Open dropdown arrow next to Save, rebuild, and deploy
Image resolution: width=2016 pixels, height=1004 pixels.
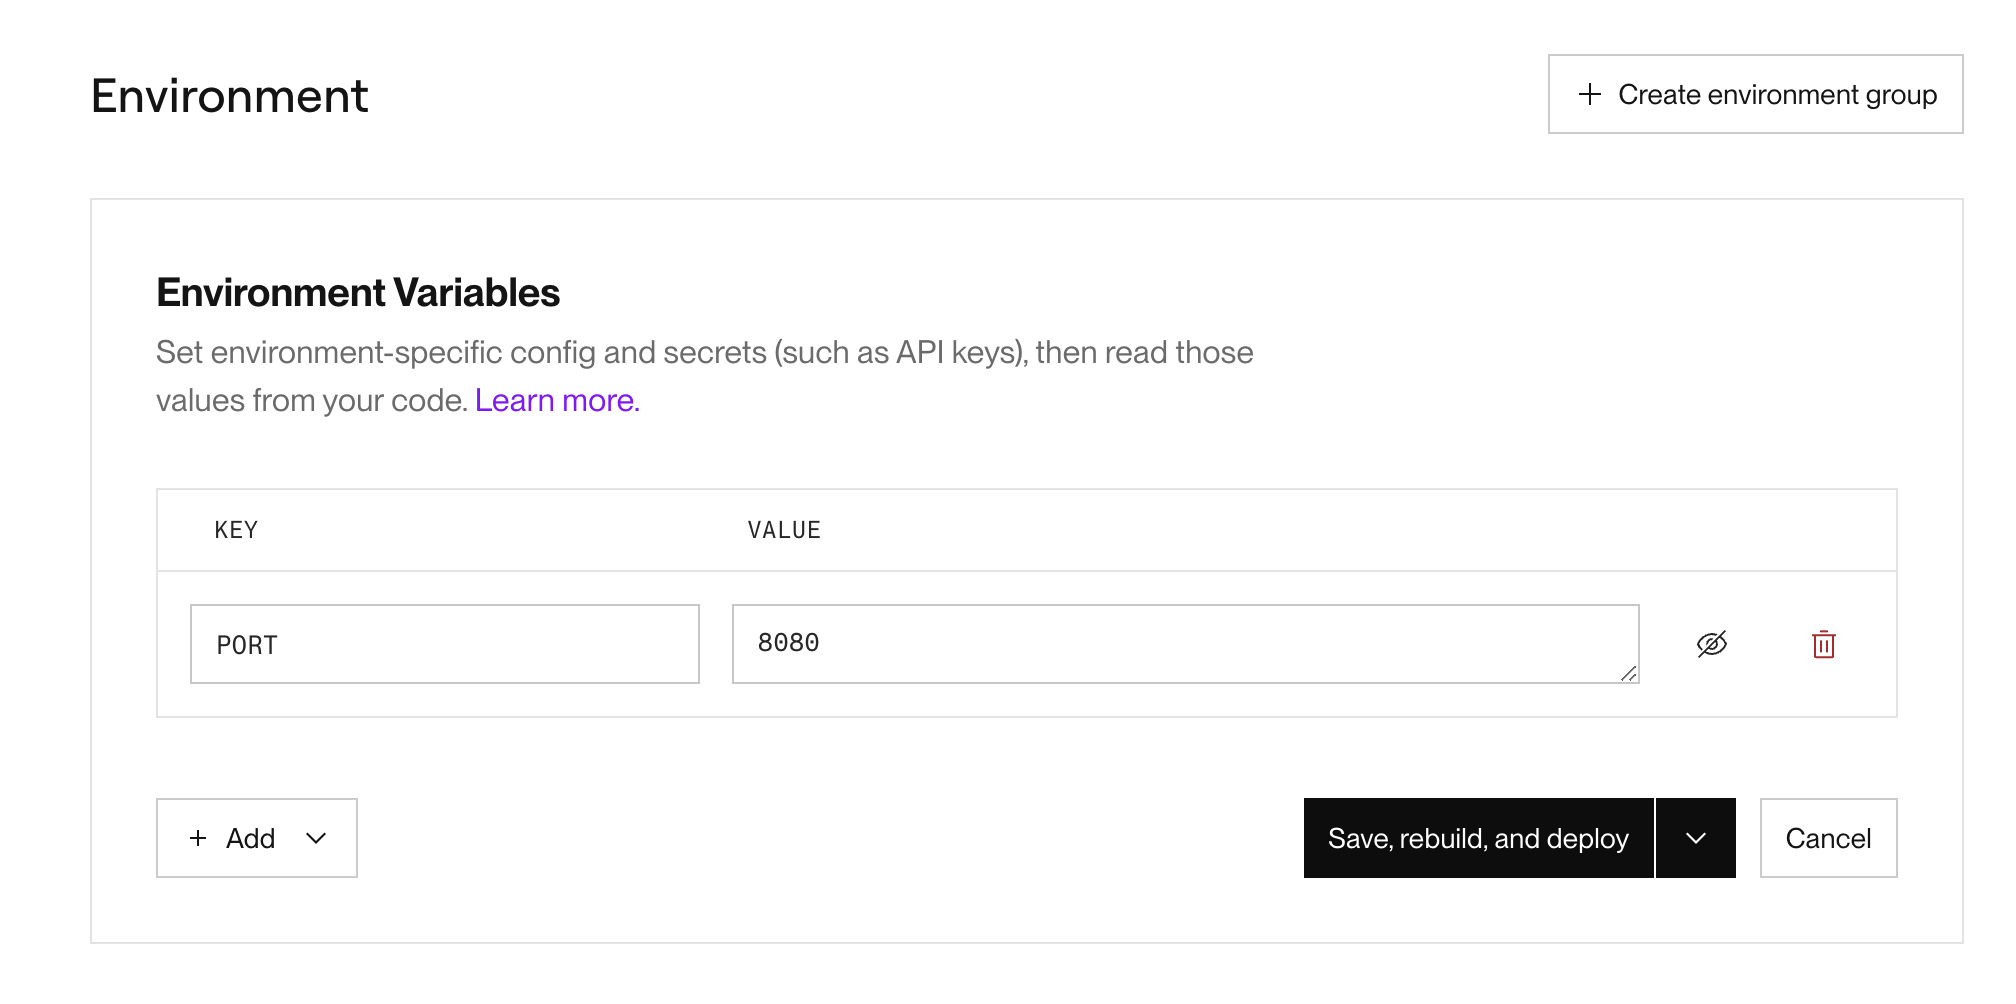[1696, 838]
